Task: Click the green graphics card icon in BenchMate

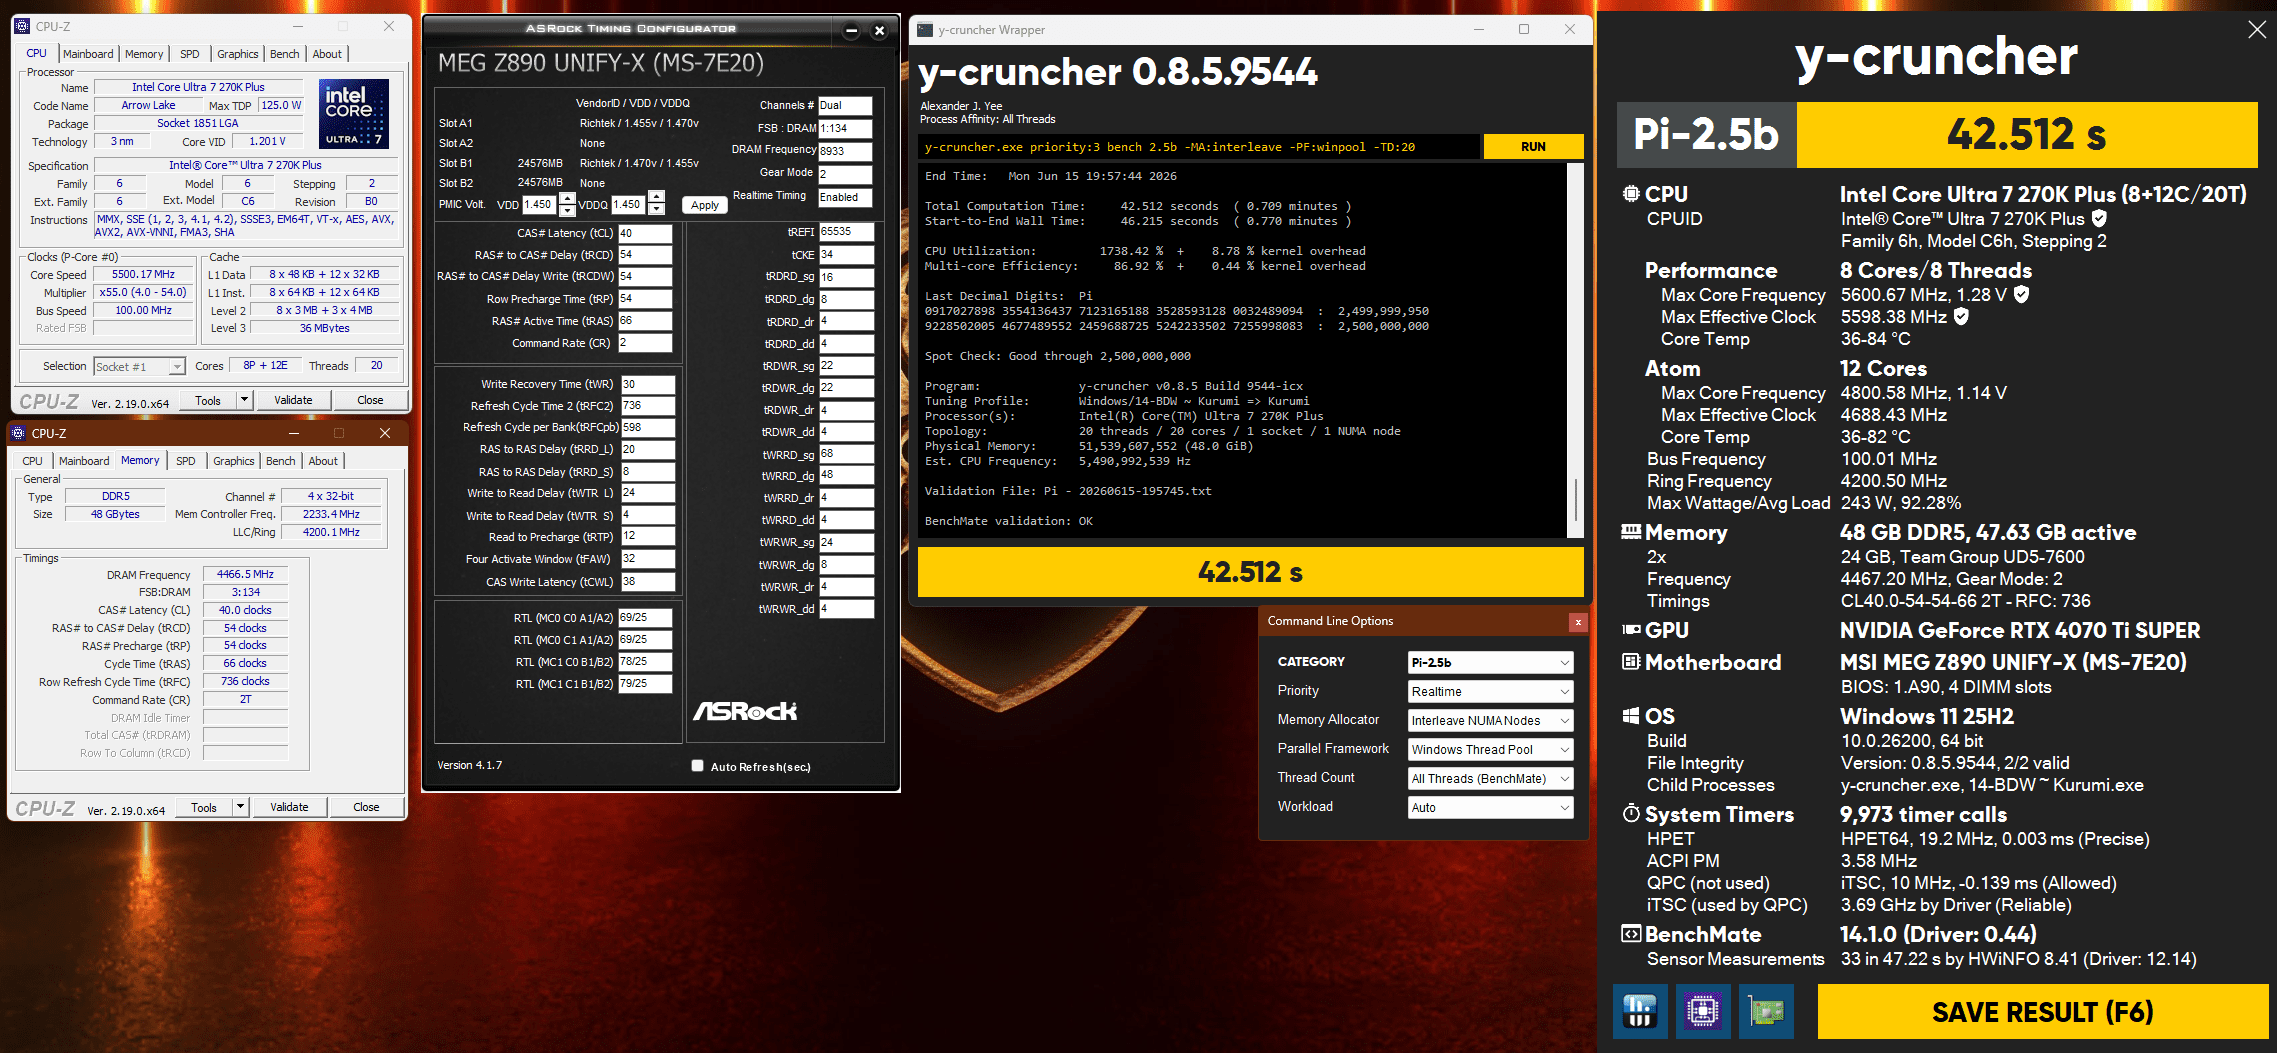Action: [x=1766, y=1011]
